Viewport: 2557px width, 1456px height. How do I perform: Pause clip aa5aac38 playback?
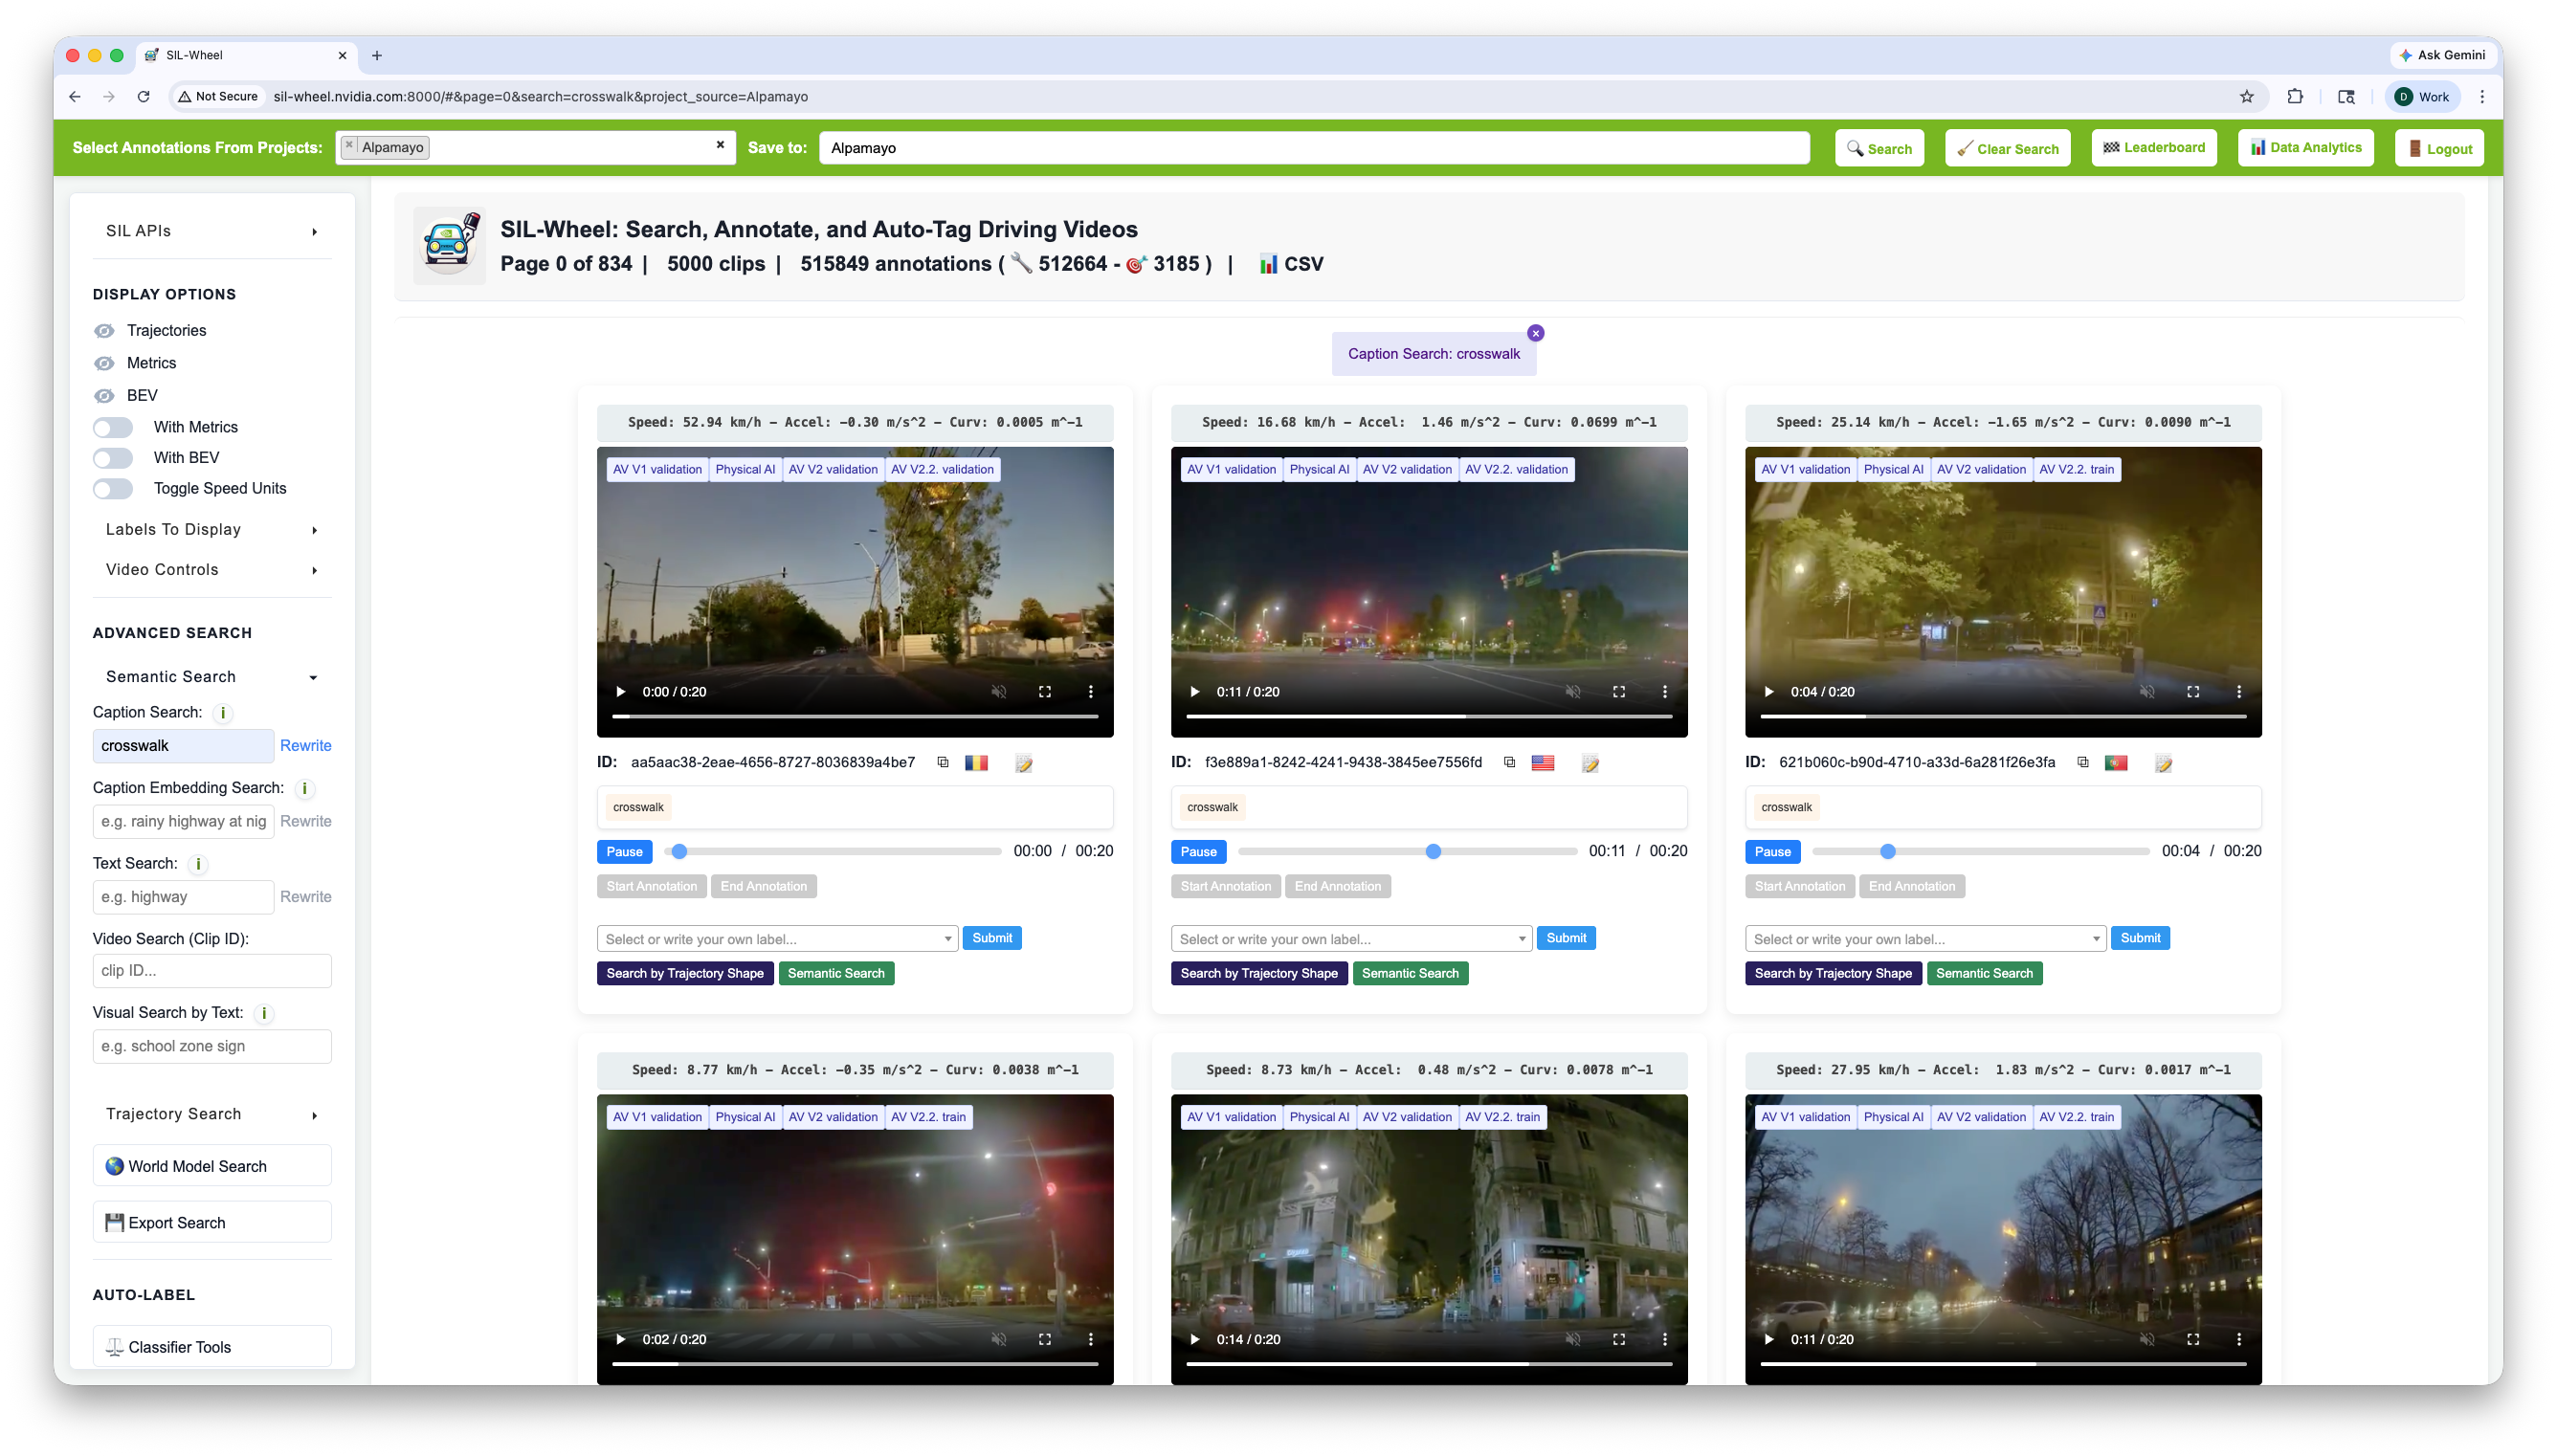(x=624, y=852)
